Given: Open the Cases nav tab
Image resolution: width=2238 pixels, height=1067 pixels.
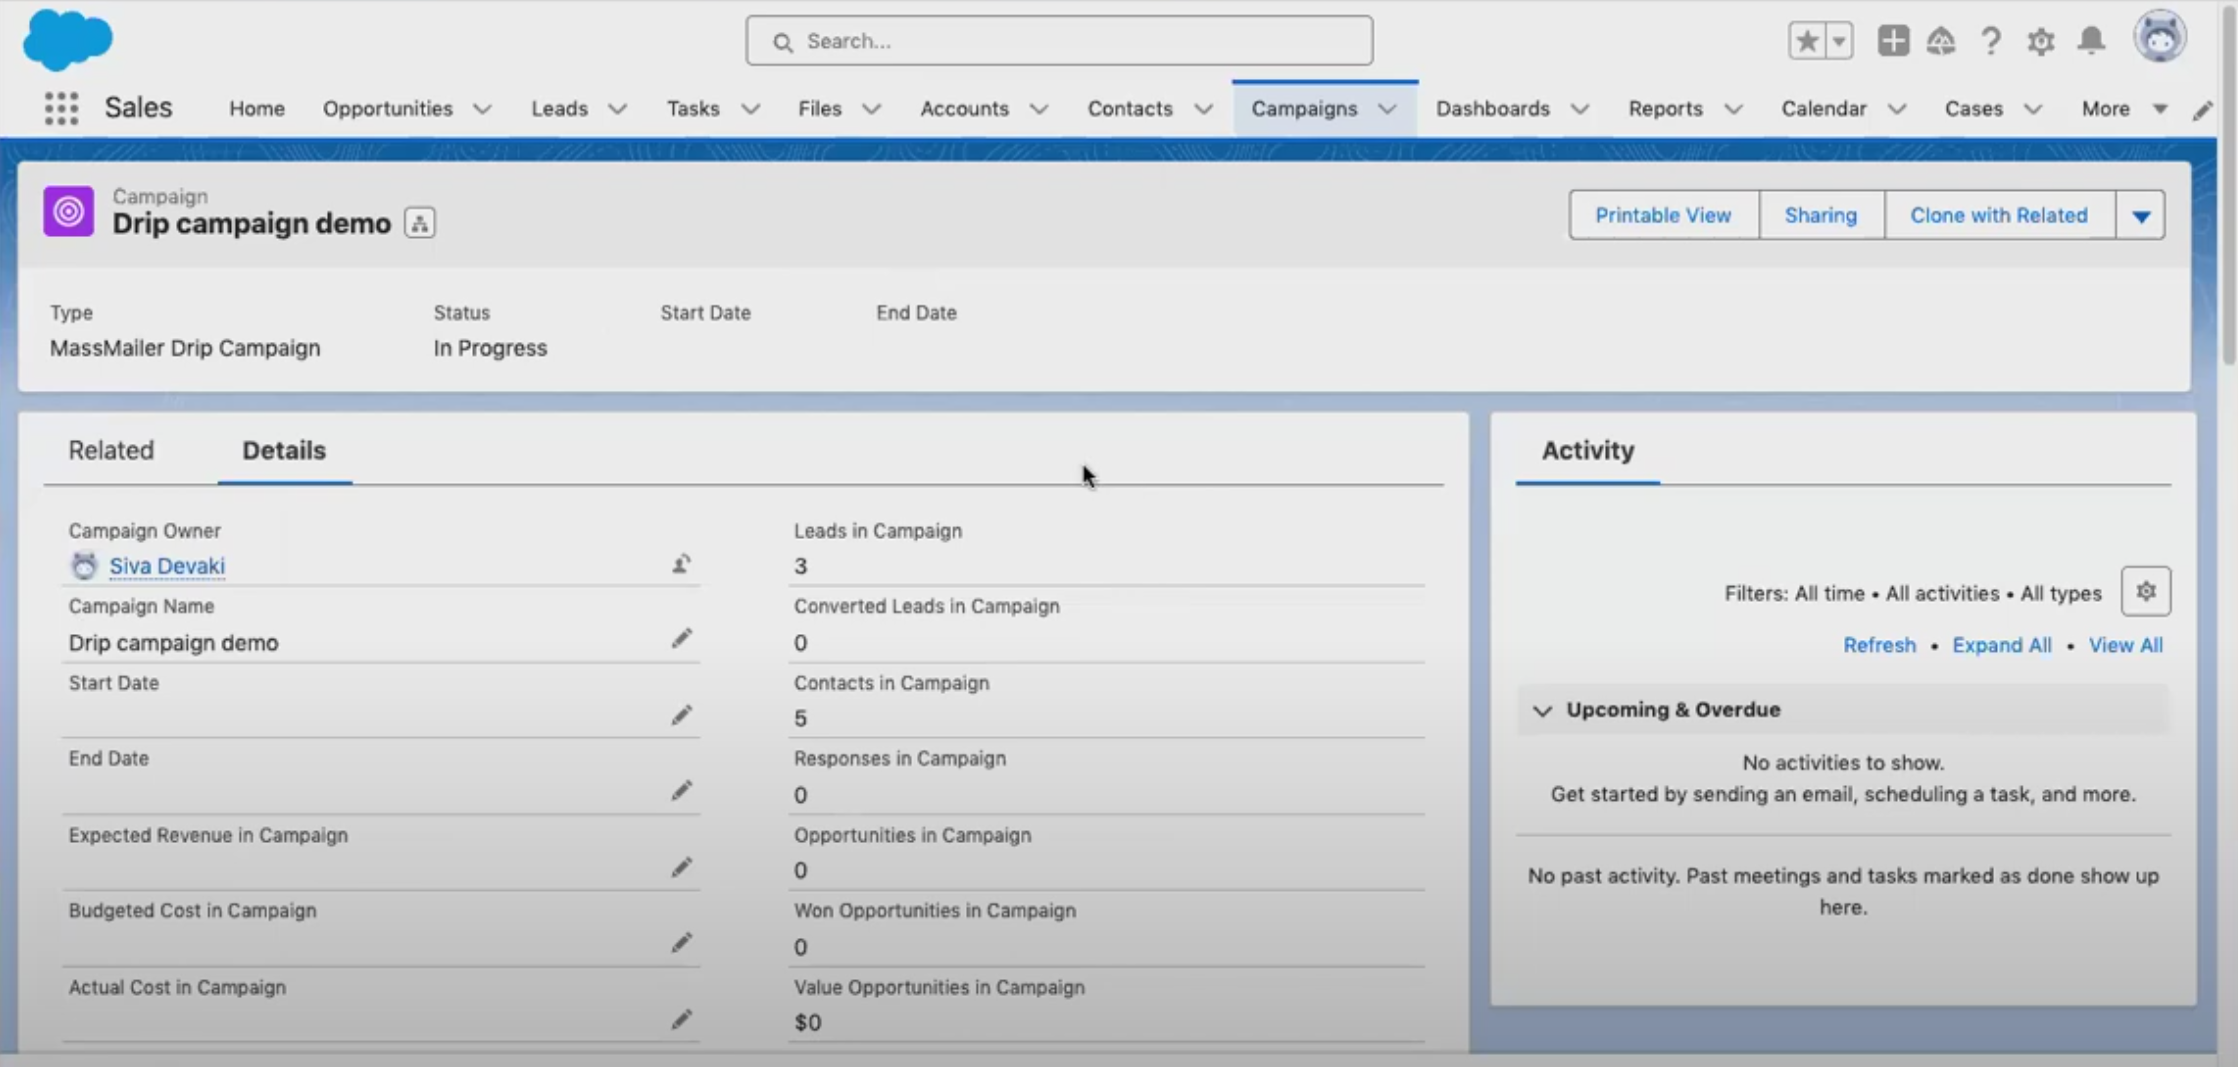Looking at the screenshot, I should click(x=1973, y=108).
